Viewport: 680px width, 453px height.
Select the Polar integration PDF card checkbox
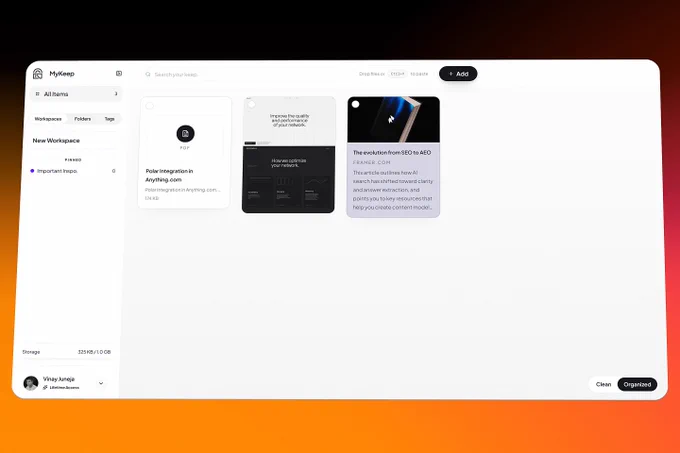click(150, 106)
